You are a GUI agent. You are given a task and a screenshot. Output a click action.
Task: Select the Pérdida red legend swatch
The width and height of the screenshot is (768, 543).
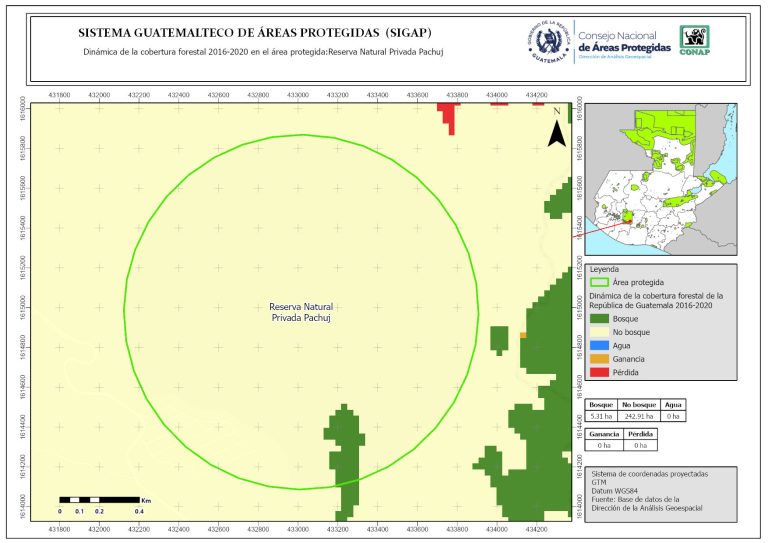[599, 373]
